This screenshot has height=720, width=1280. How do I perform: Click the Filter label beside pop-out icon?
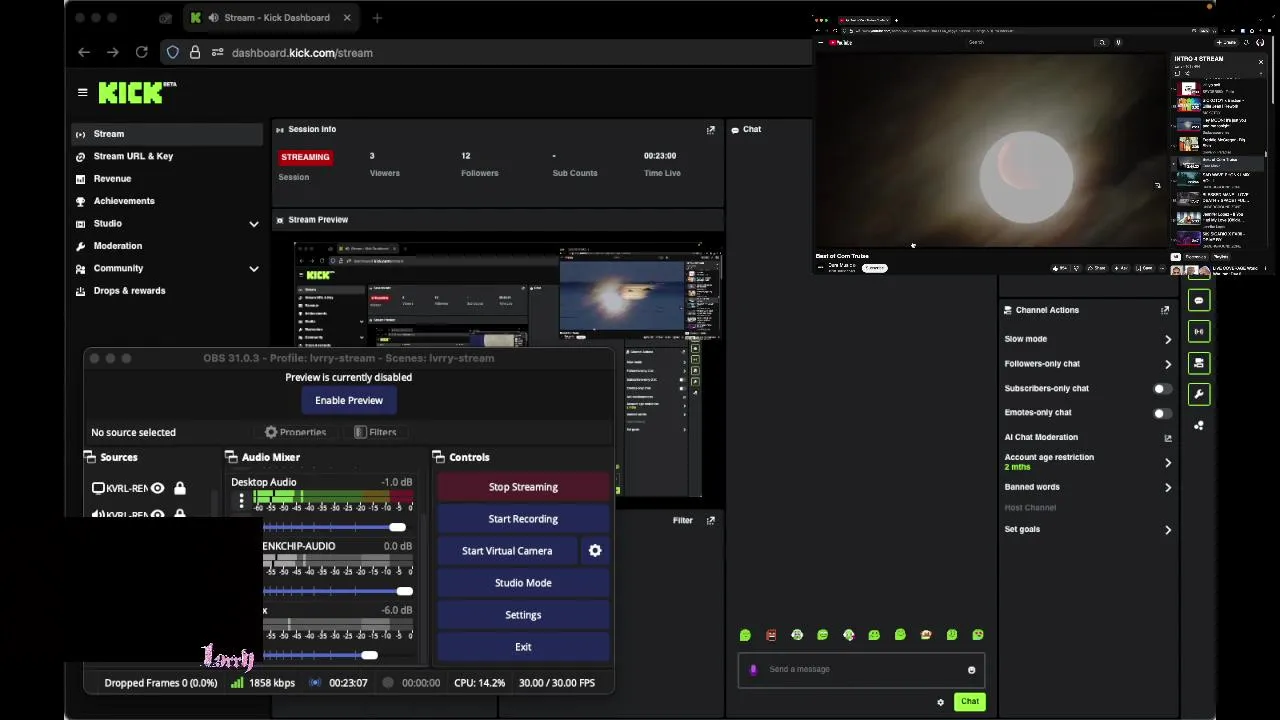[x=683, y=521]
